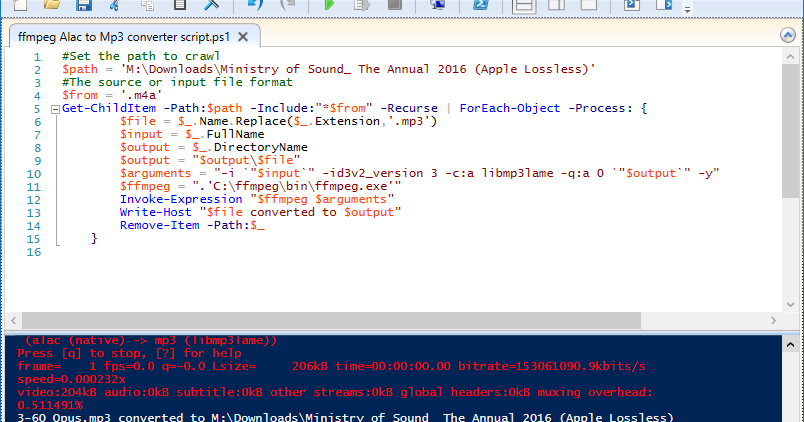
Task: Click the $_.FullName expression on line 7
Action: point(225,134)
